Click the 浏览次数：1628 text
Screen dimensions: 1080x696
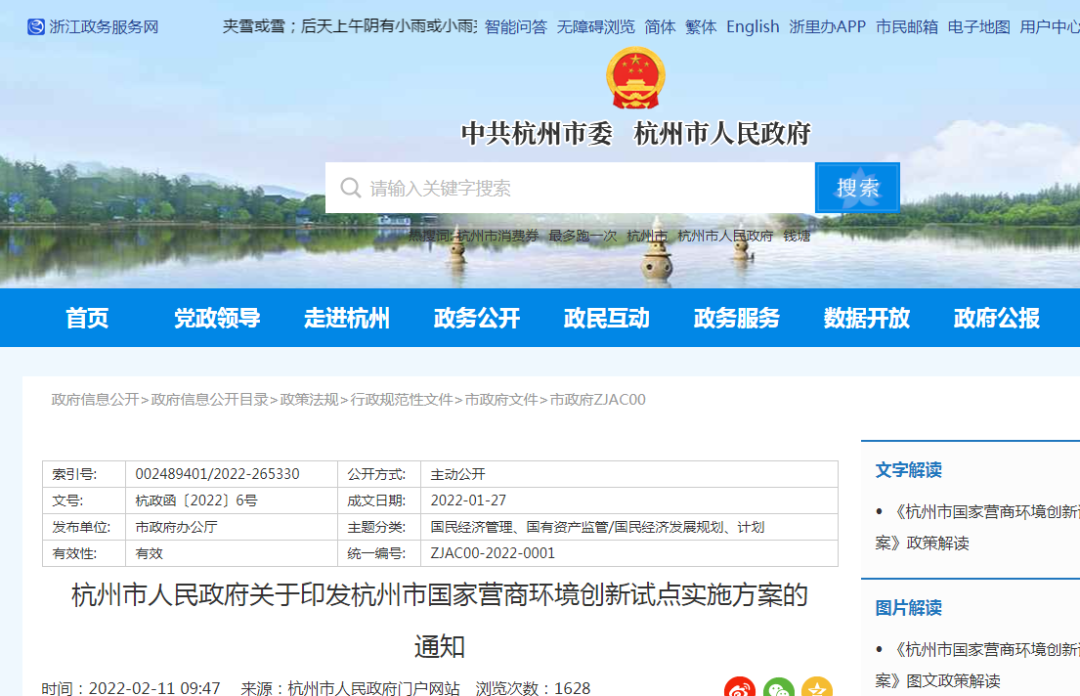pos(533,688)
